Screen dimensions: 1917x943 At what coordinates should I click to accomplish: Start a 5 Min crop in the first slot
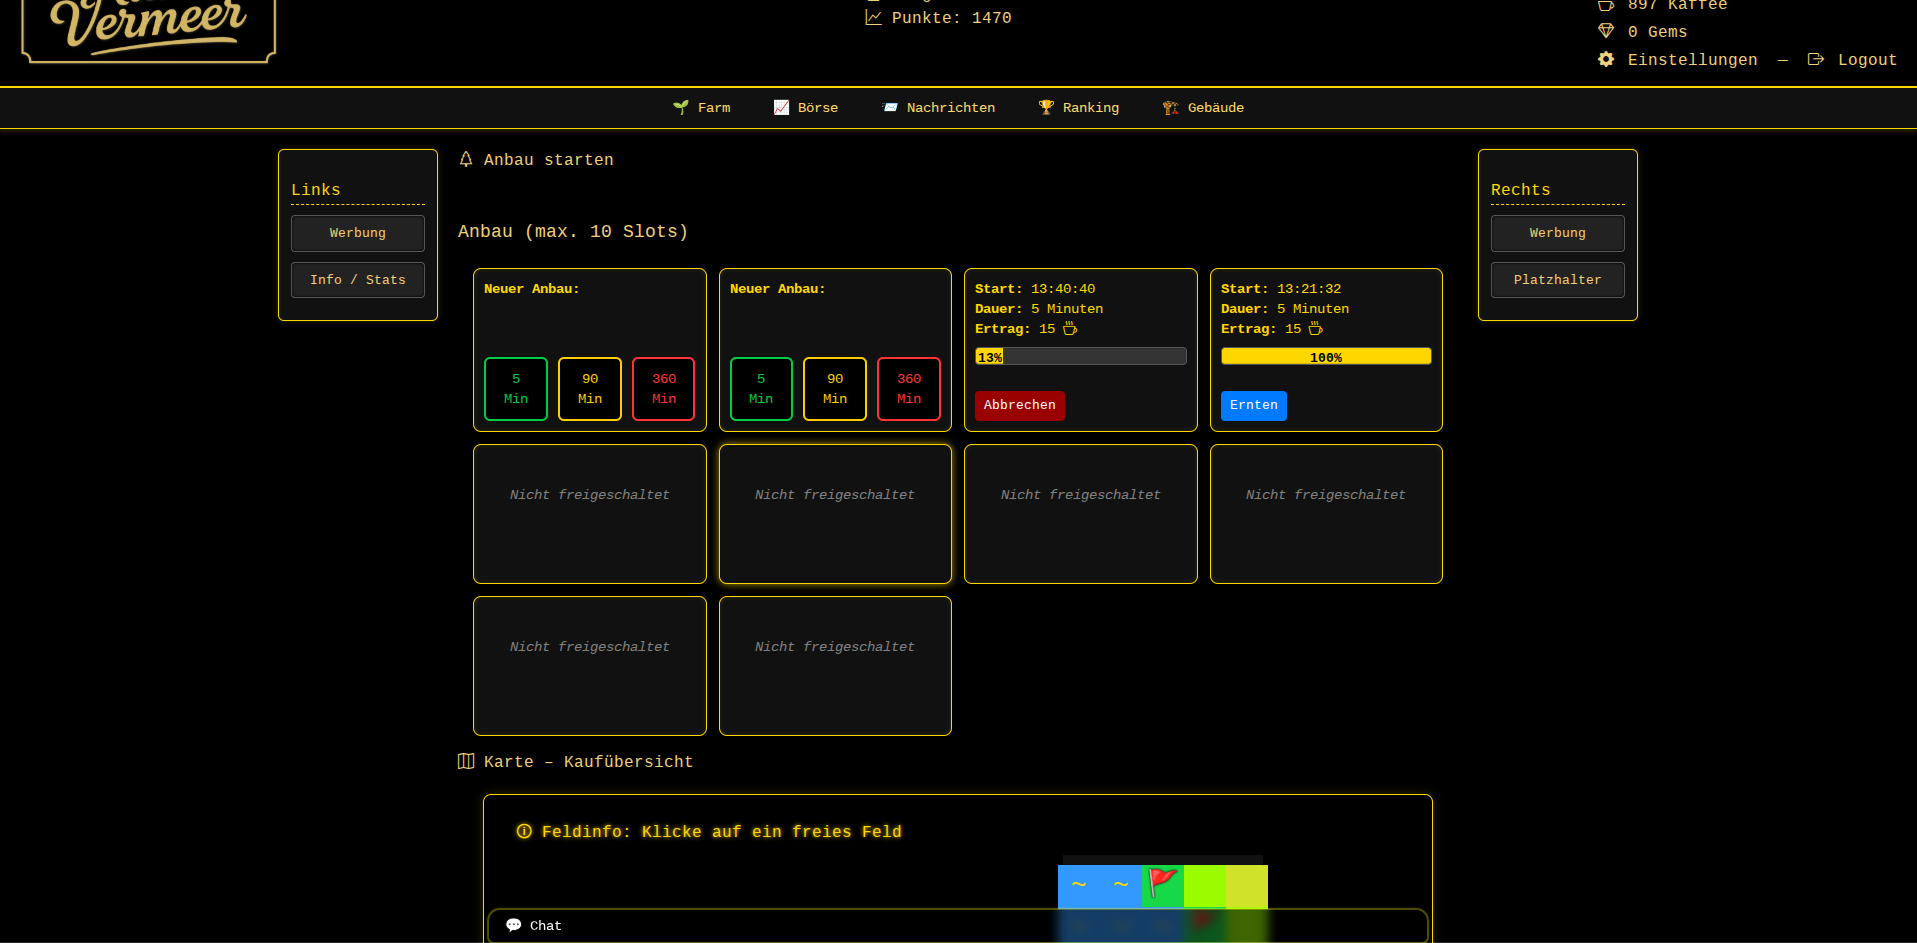coord(515,389)
